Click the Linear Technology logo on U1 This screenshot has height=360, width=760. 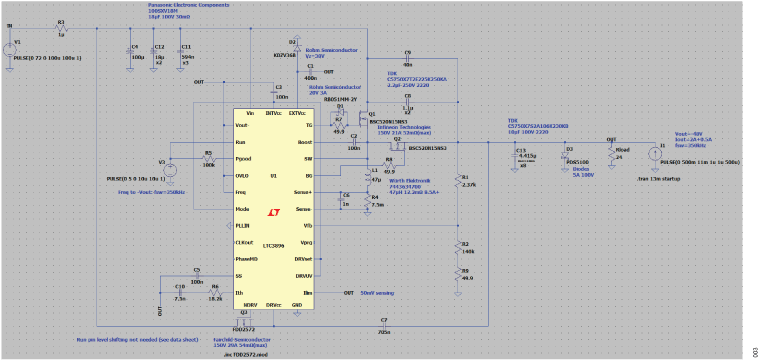(x=274, y=213)
